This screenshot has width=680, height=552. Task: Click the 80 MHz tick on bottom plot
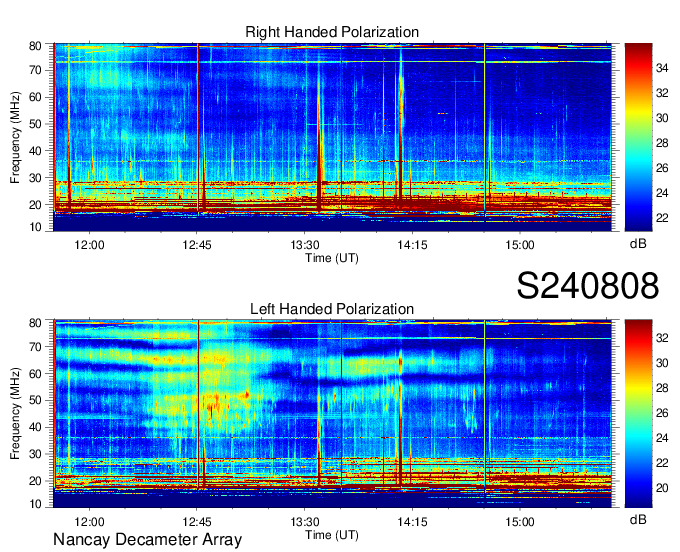click(x=35, y=323)
